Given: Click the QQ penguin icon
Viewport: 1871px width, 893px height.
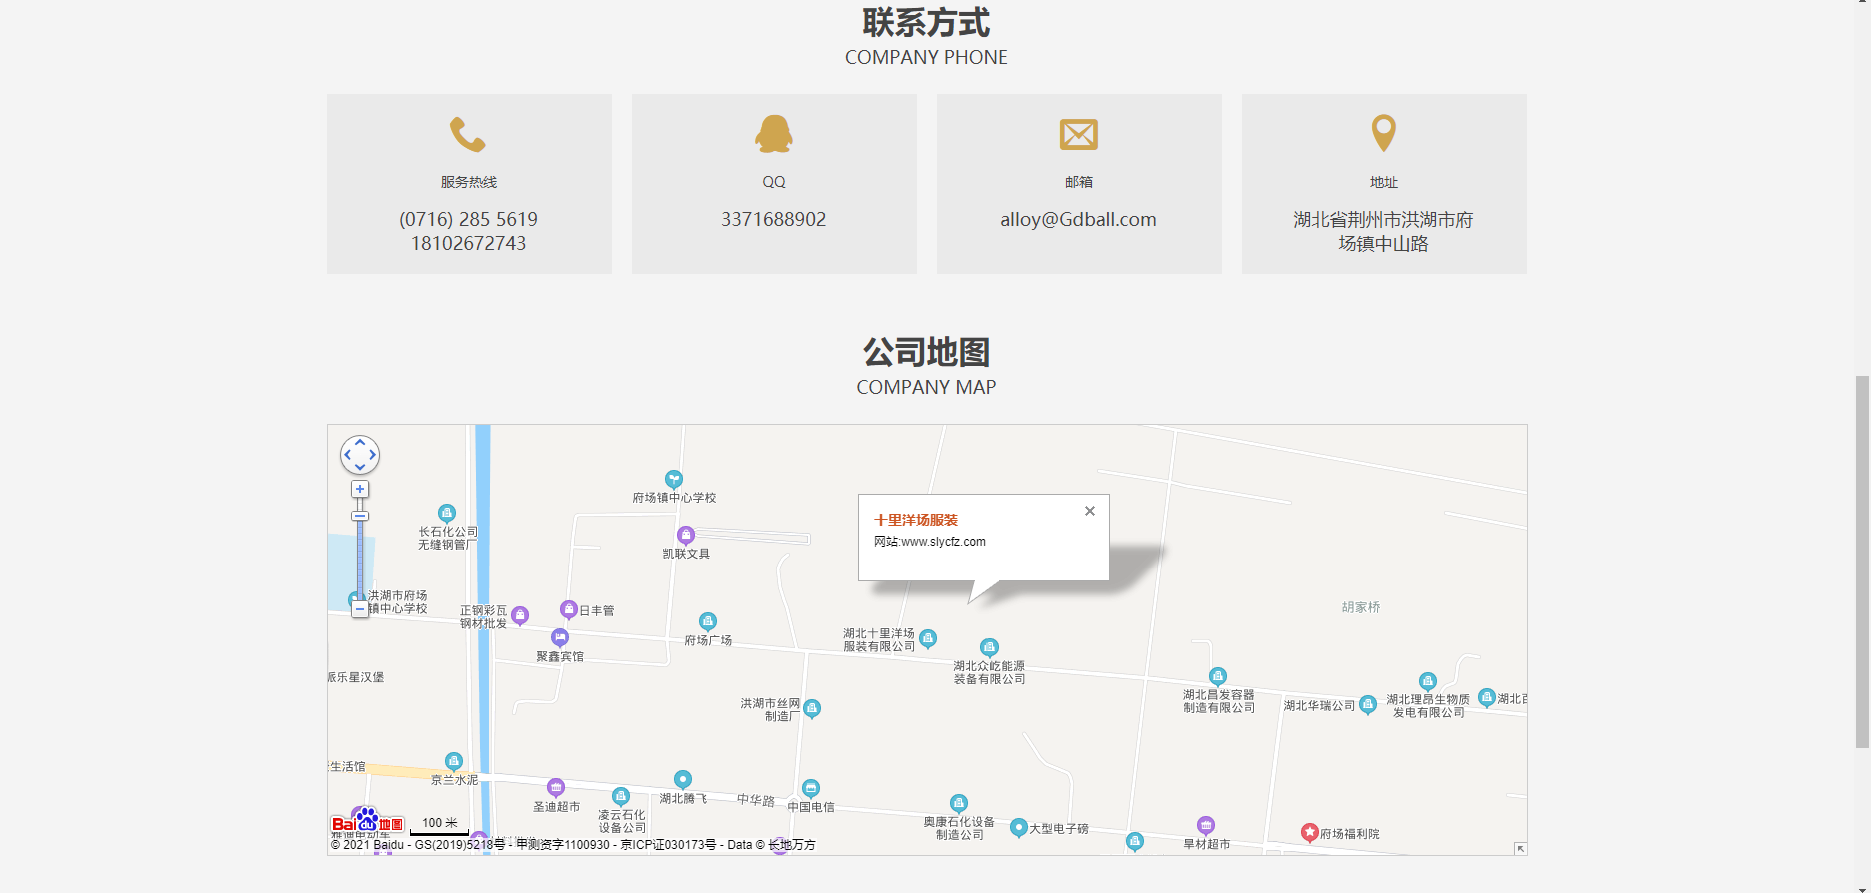Looking at the screenshot, I should (x=774, y=134).
